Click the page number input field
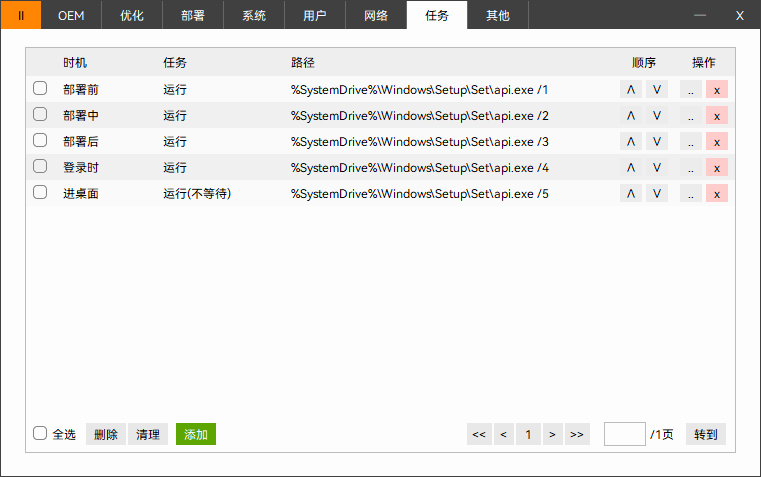761x477 pixels. pyautogui.click(x=625, y=434)
